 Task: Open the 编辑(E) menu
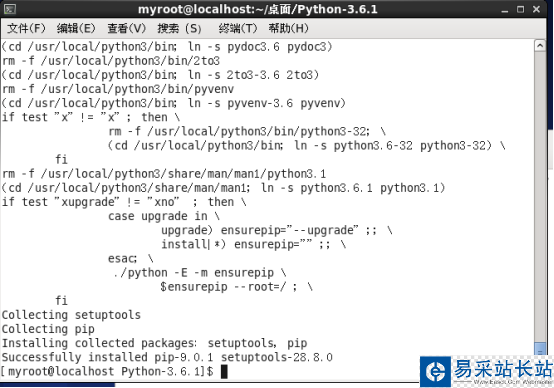click(x=76, y=28)
